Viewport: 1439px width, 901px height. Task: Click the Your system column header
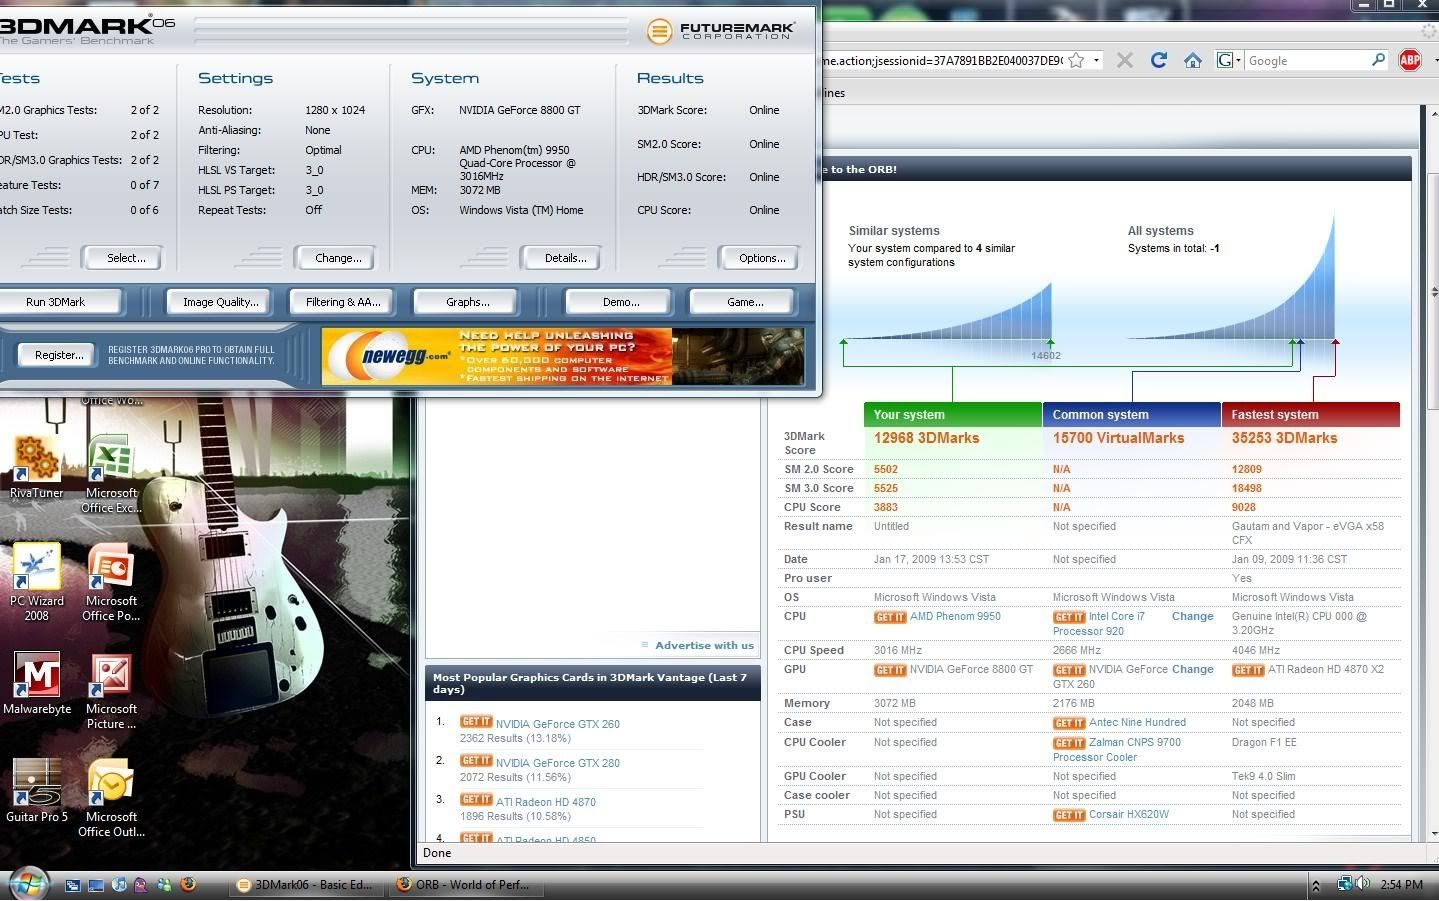[x=952, y=415]
